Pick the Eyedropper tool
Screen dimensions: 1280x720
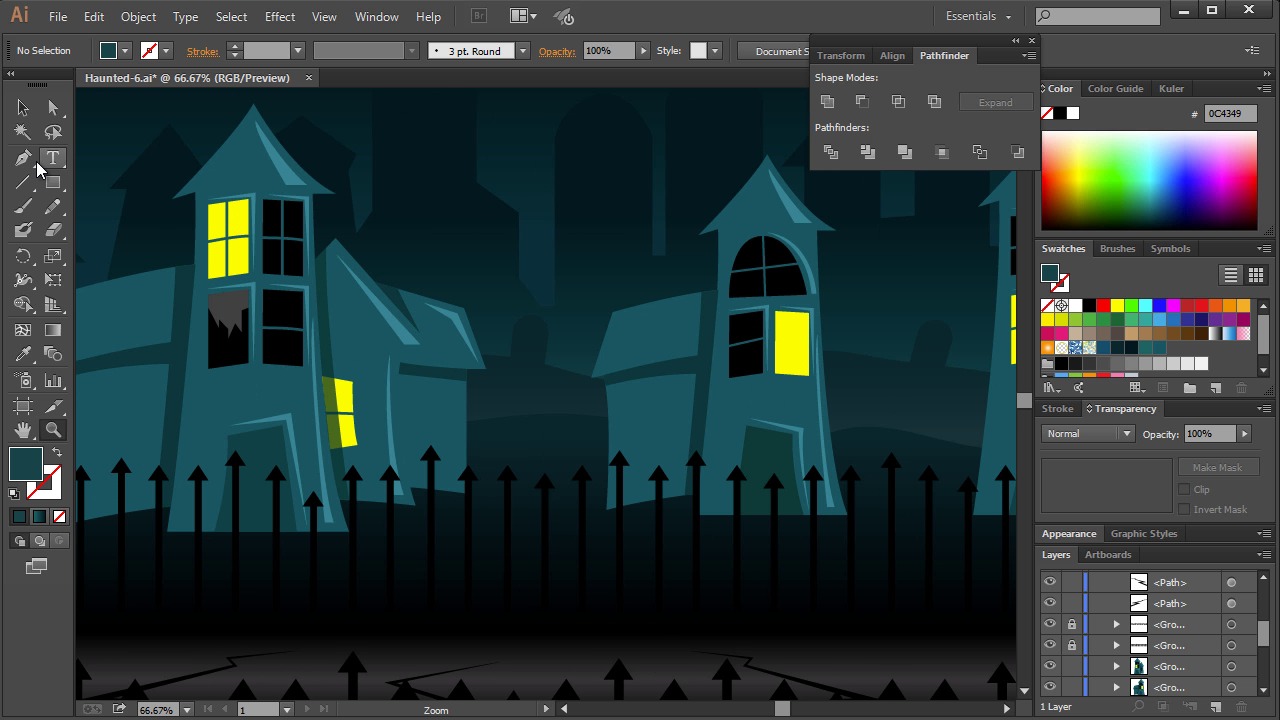pyautogui.click(x=23, y=354)
